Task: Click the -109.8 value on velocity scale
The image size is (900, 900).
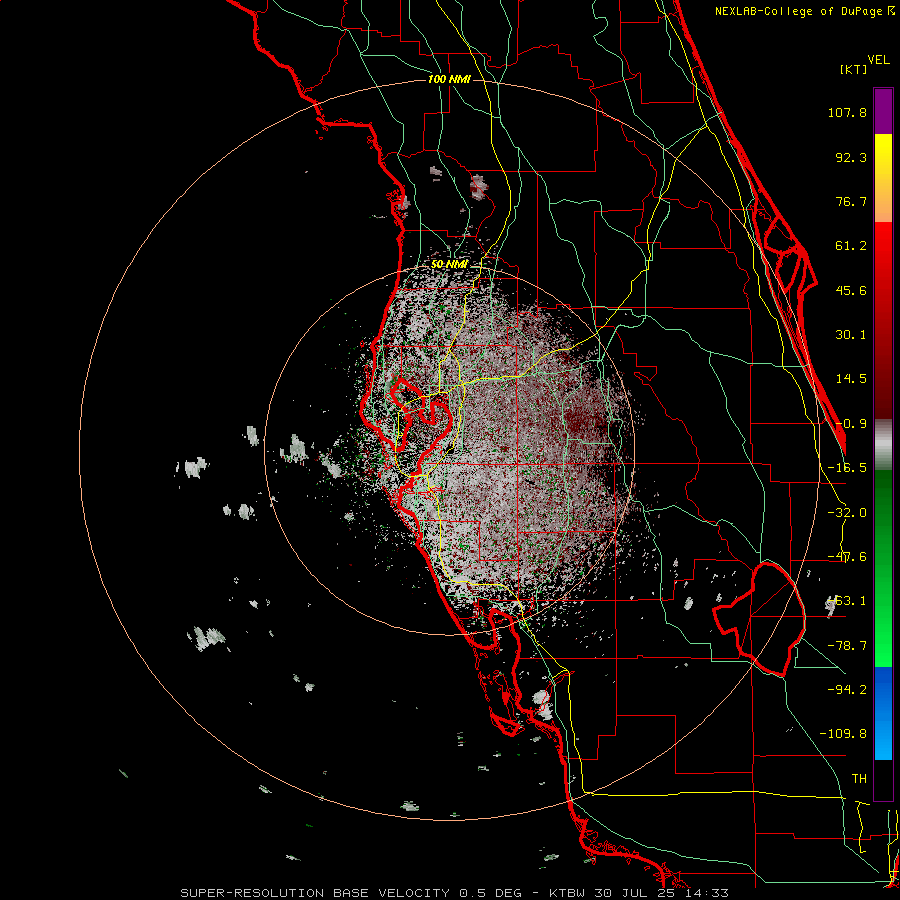Action: (x=843, y=734)
